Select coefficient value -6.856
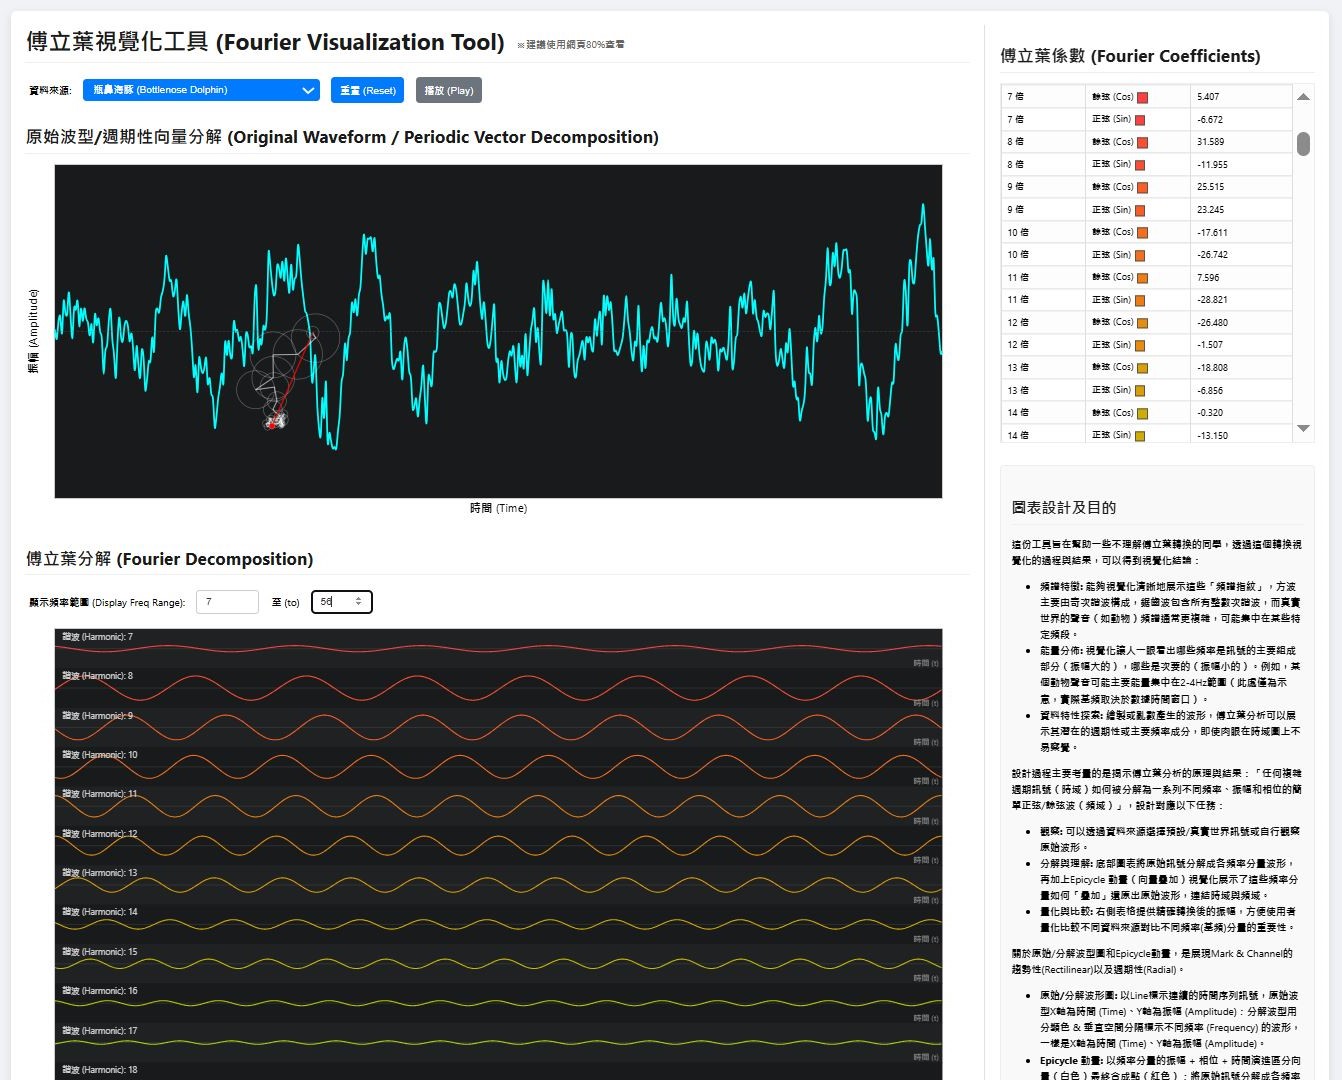1342x1080 pixels. [1210, 391]
